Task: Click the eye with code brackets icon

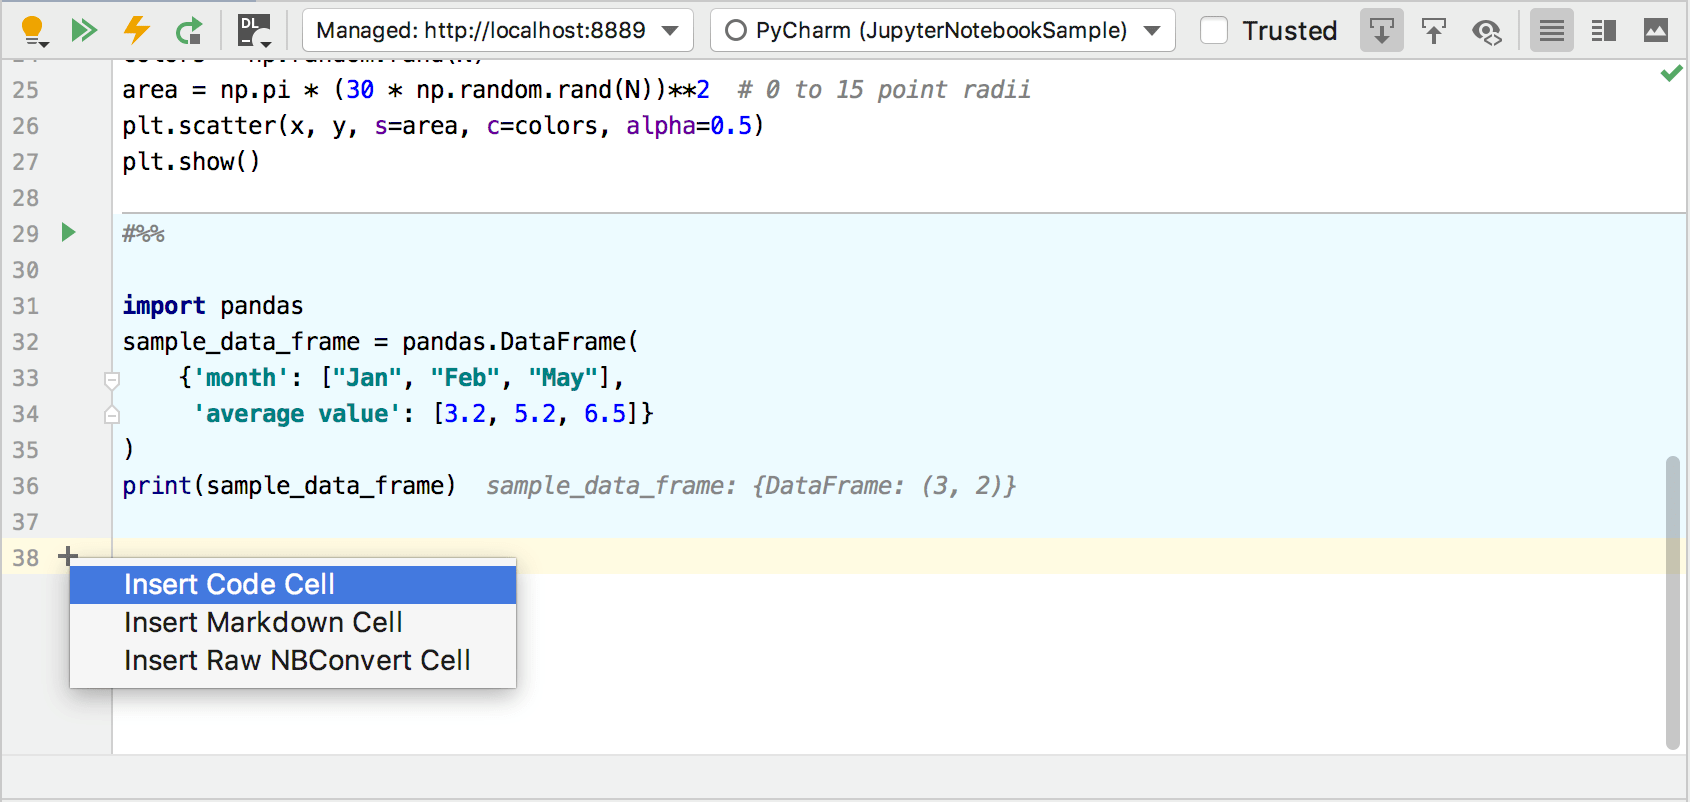Action: [x=1486, y=32]
